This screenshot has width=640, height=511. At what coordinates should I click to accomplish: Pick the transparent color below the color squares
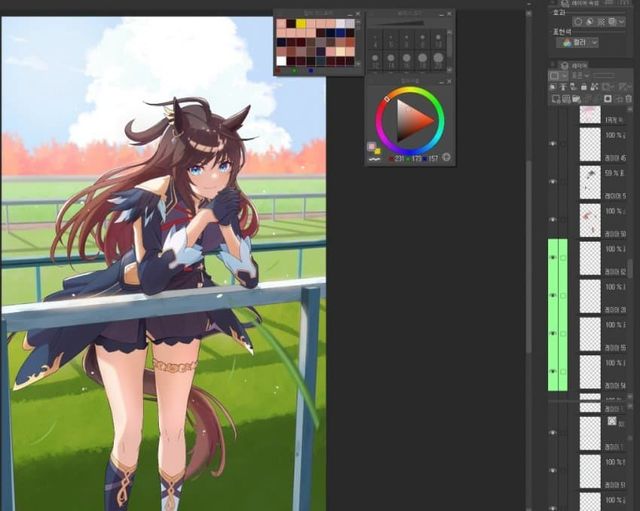[373, 158]
